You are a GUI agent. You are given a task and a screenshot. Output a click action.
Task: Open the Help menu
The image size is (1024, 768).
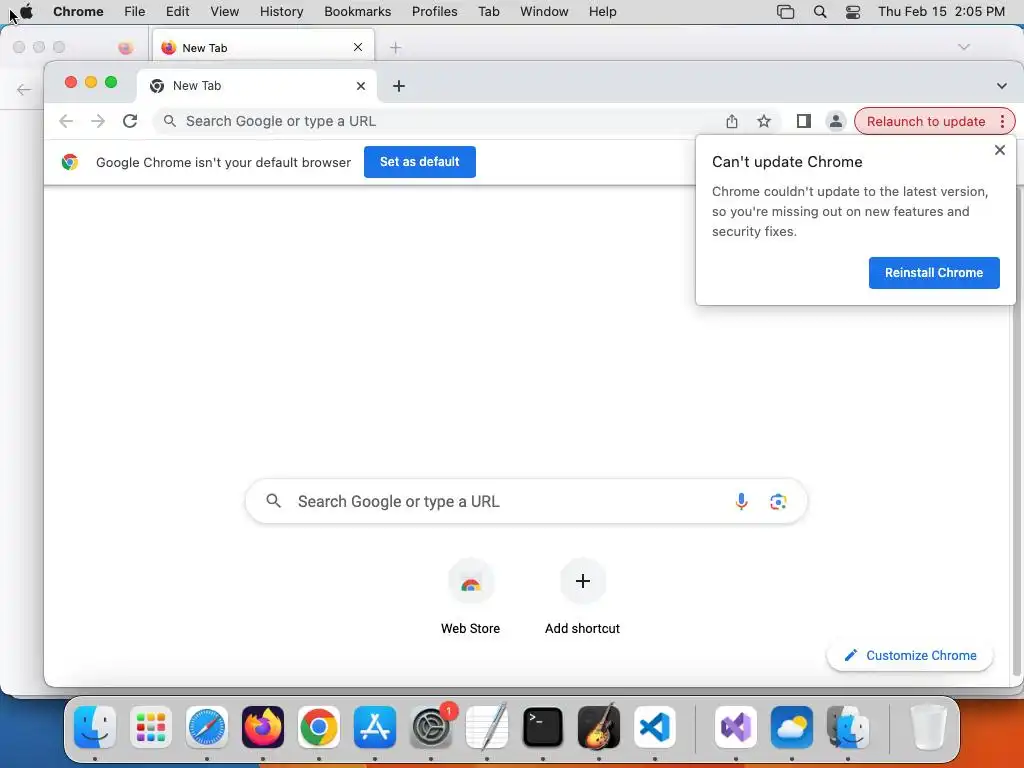click(x=602, y=12)
